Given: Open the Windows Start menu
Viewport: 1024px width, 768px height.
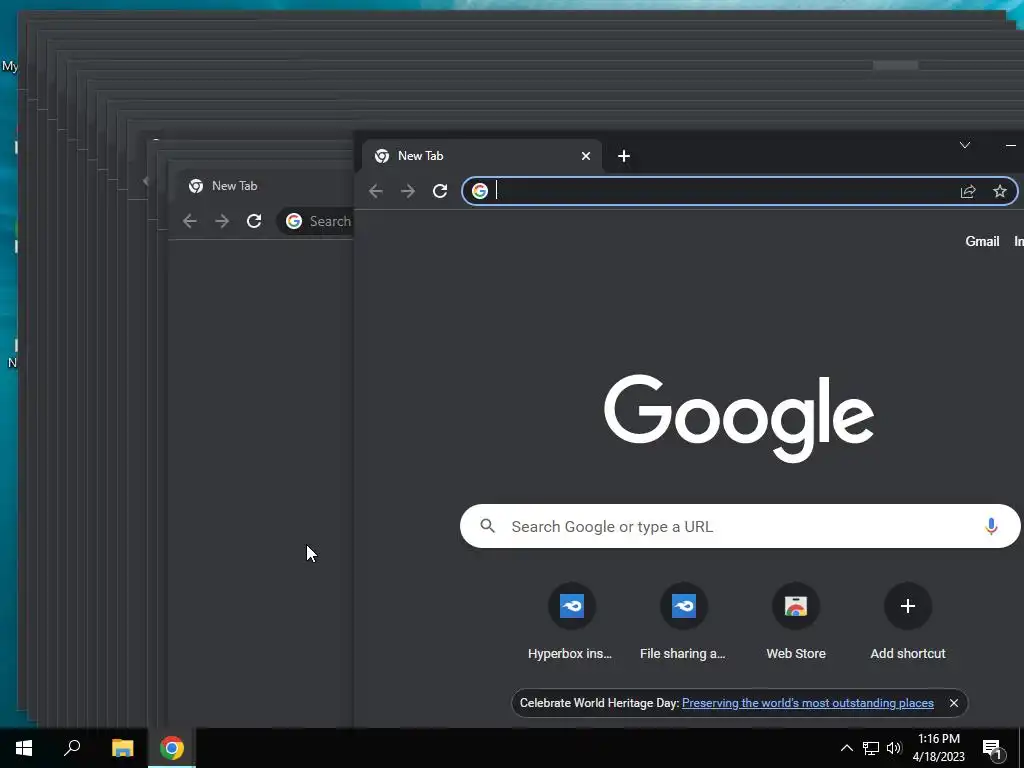Looking at the screenshot, I should (24, 748).
